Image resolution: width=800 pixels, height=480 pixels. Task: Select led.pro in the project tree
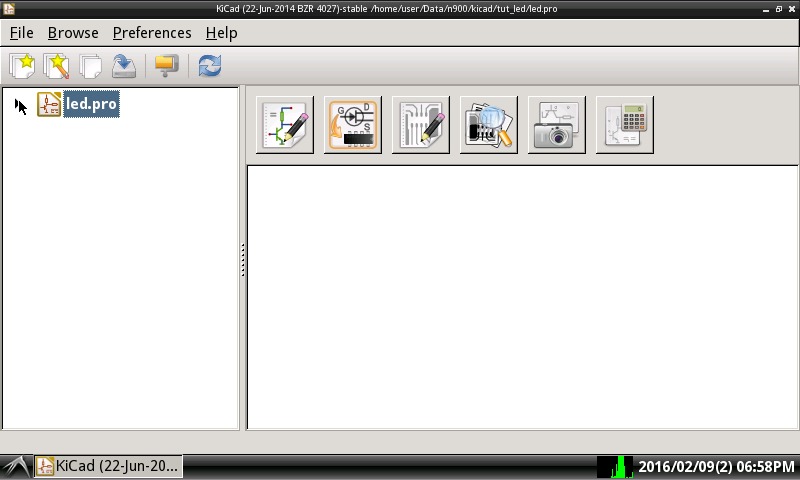[x=91, y=104]
